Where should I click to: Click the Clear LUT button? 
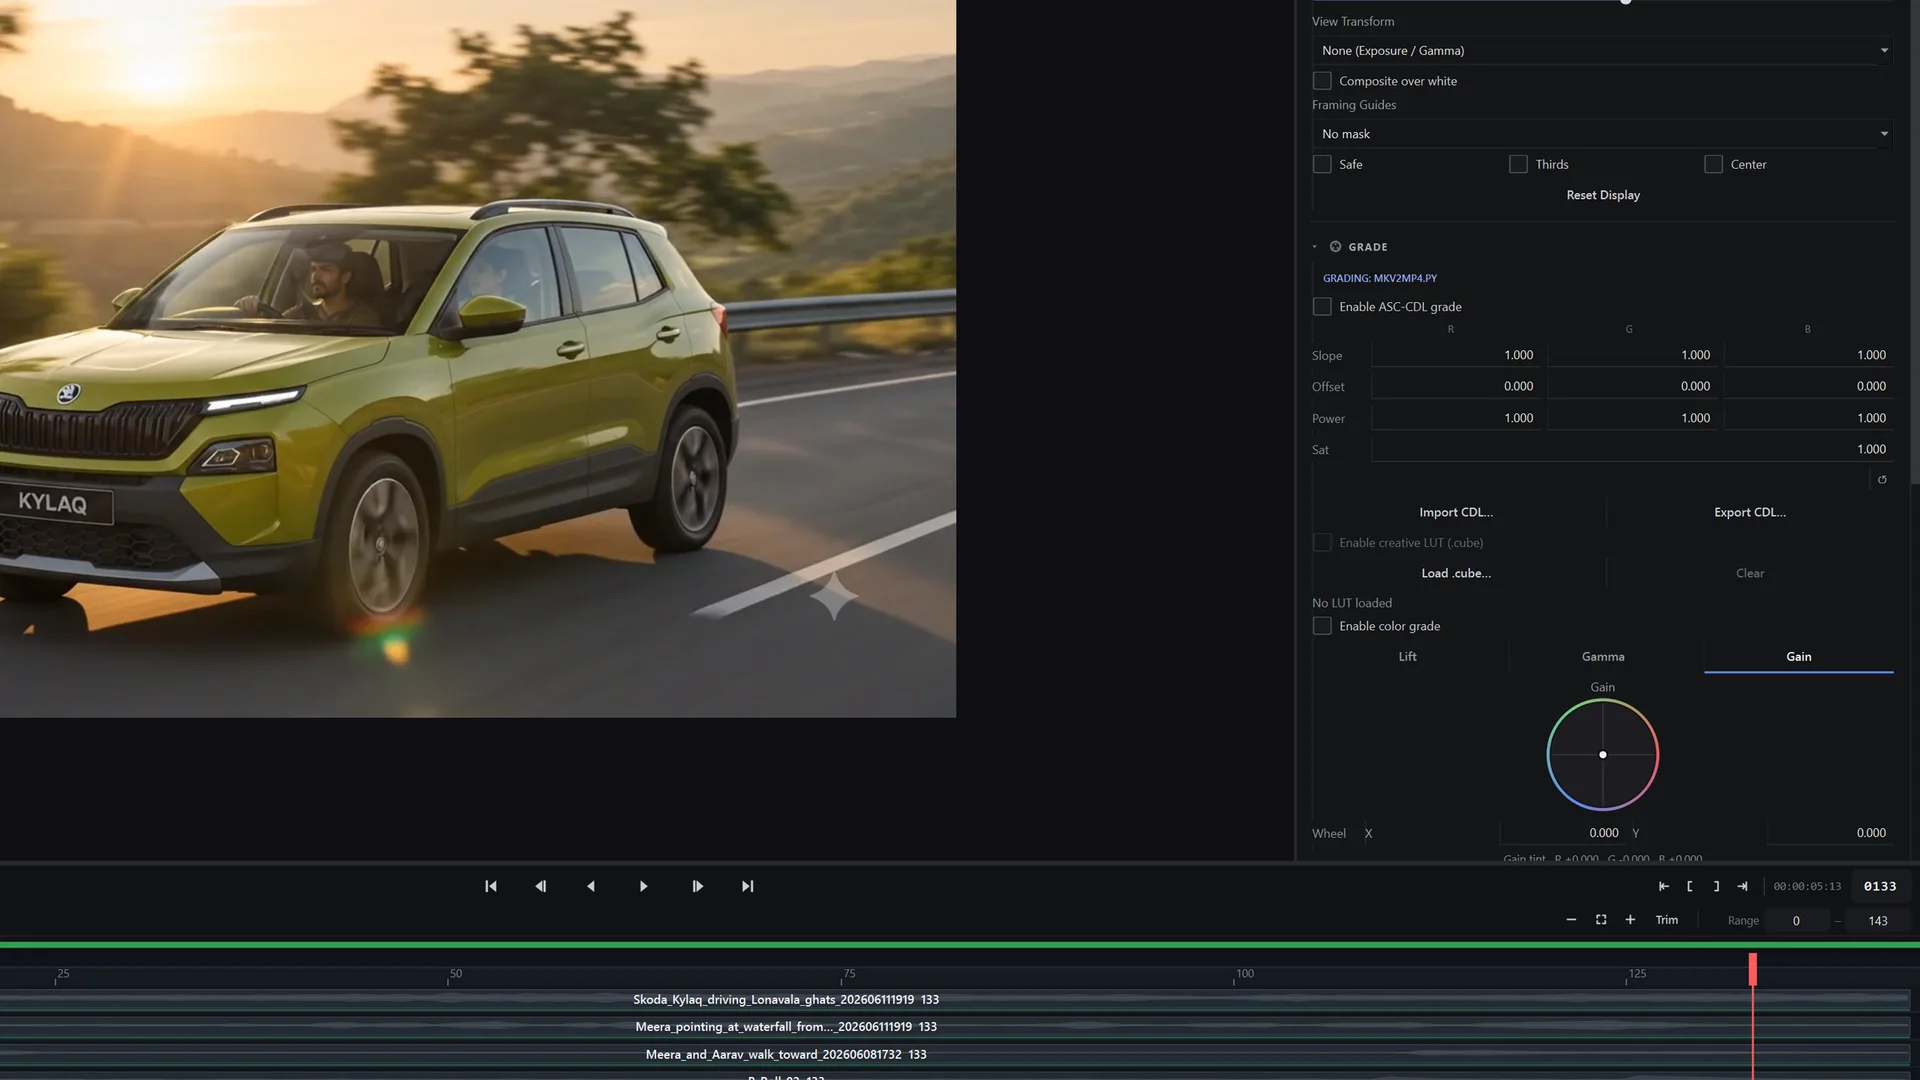[1750, 573]
